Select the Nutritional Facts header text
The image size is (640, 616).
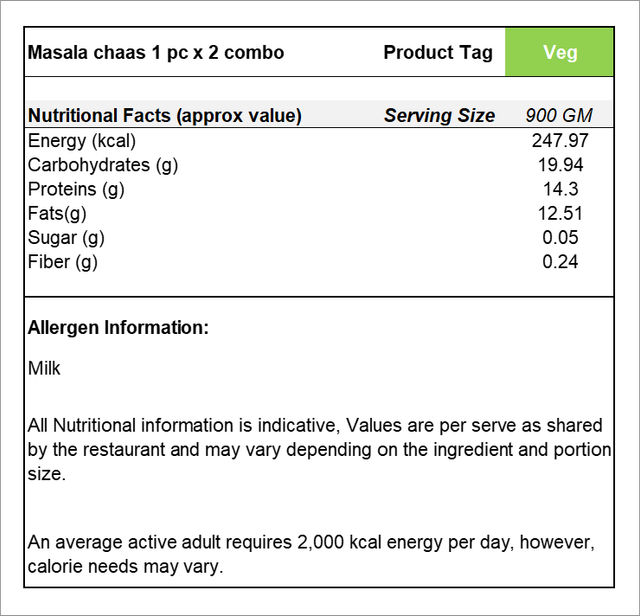(165, 116)
